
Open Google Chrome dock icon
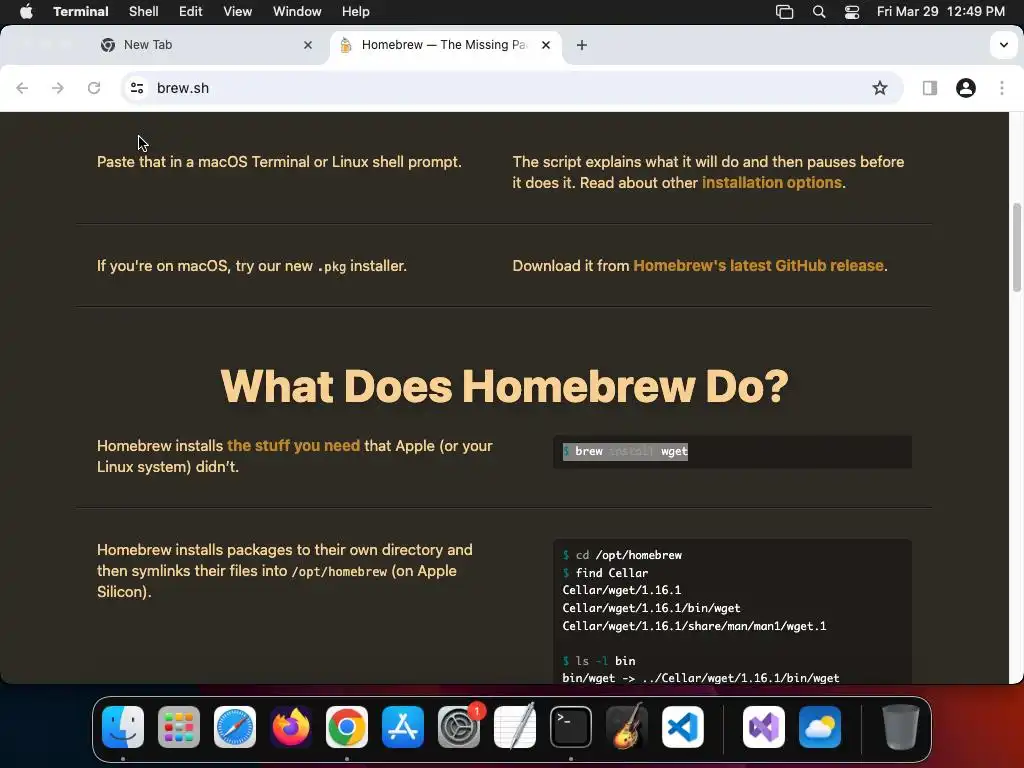click(x=347, y=727)
